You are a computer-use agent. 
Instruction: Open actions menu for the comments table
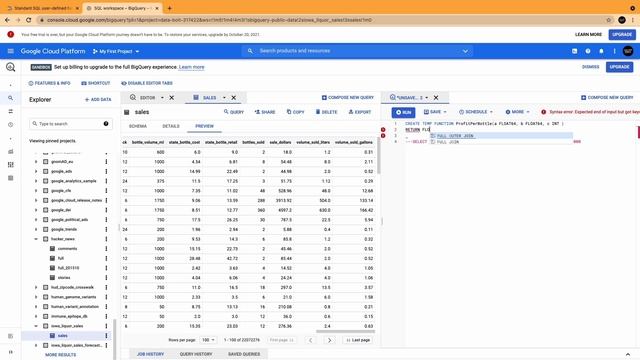[x=107, y=249]
